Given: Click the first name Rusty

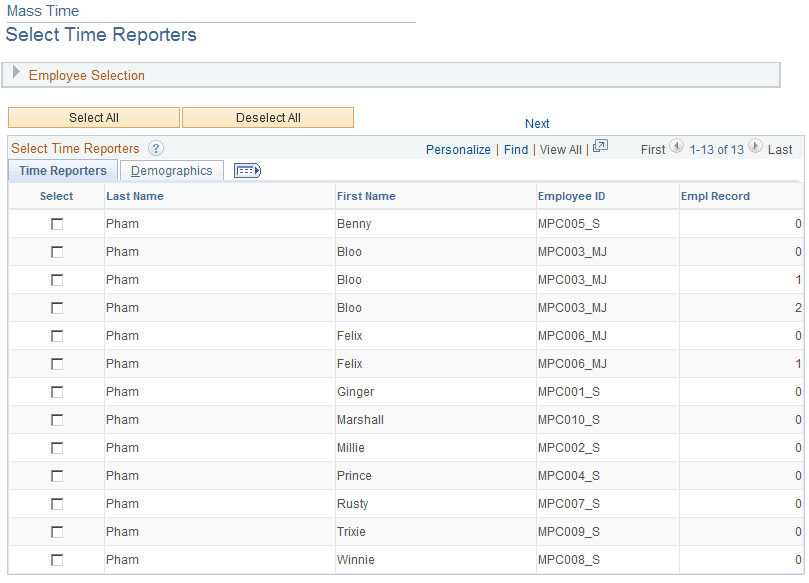Looking at the screenshot, I should 352,504.
